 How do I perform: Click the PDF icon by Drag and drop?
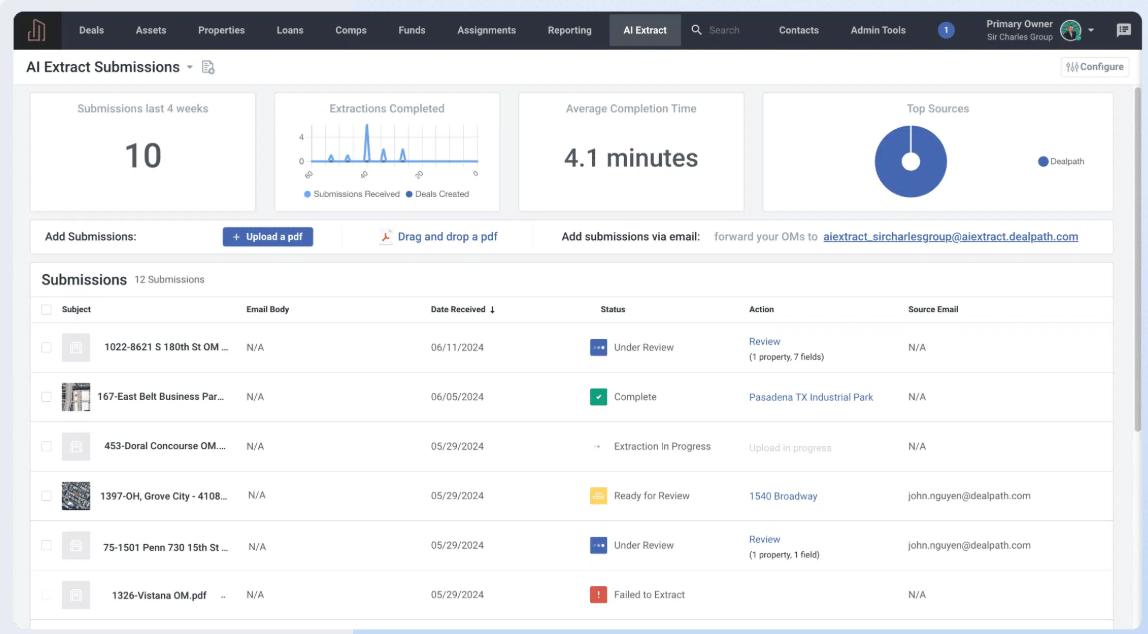tap(386, 236)
